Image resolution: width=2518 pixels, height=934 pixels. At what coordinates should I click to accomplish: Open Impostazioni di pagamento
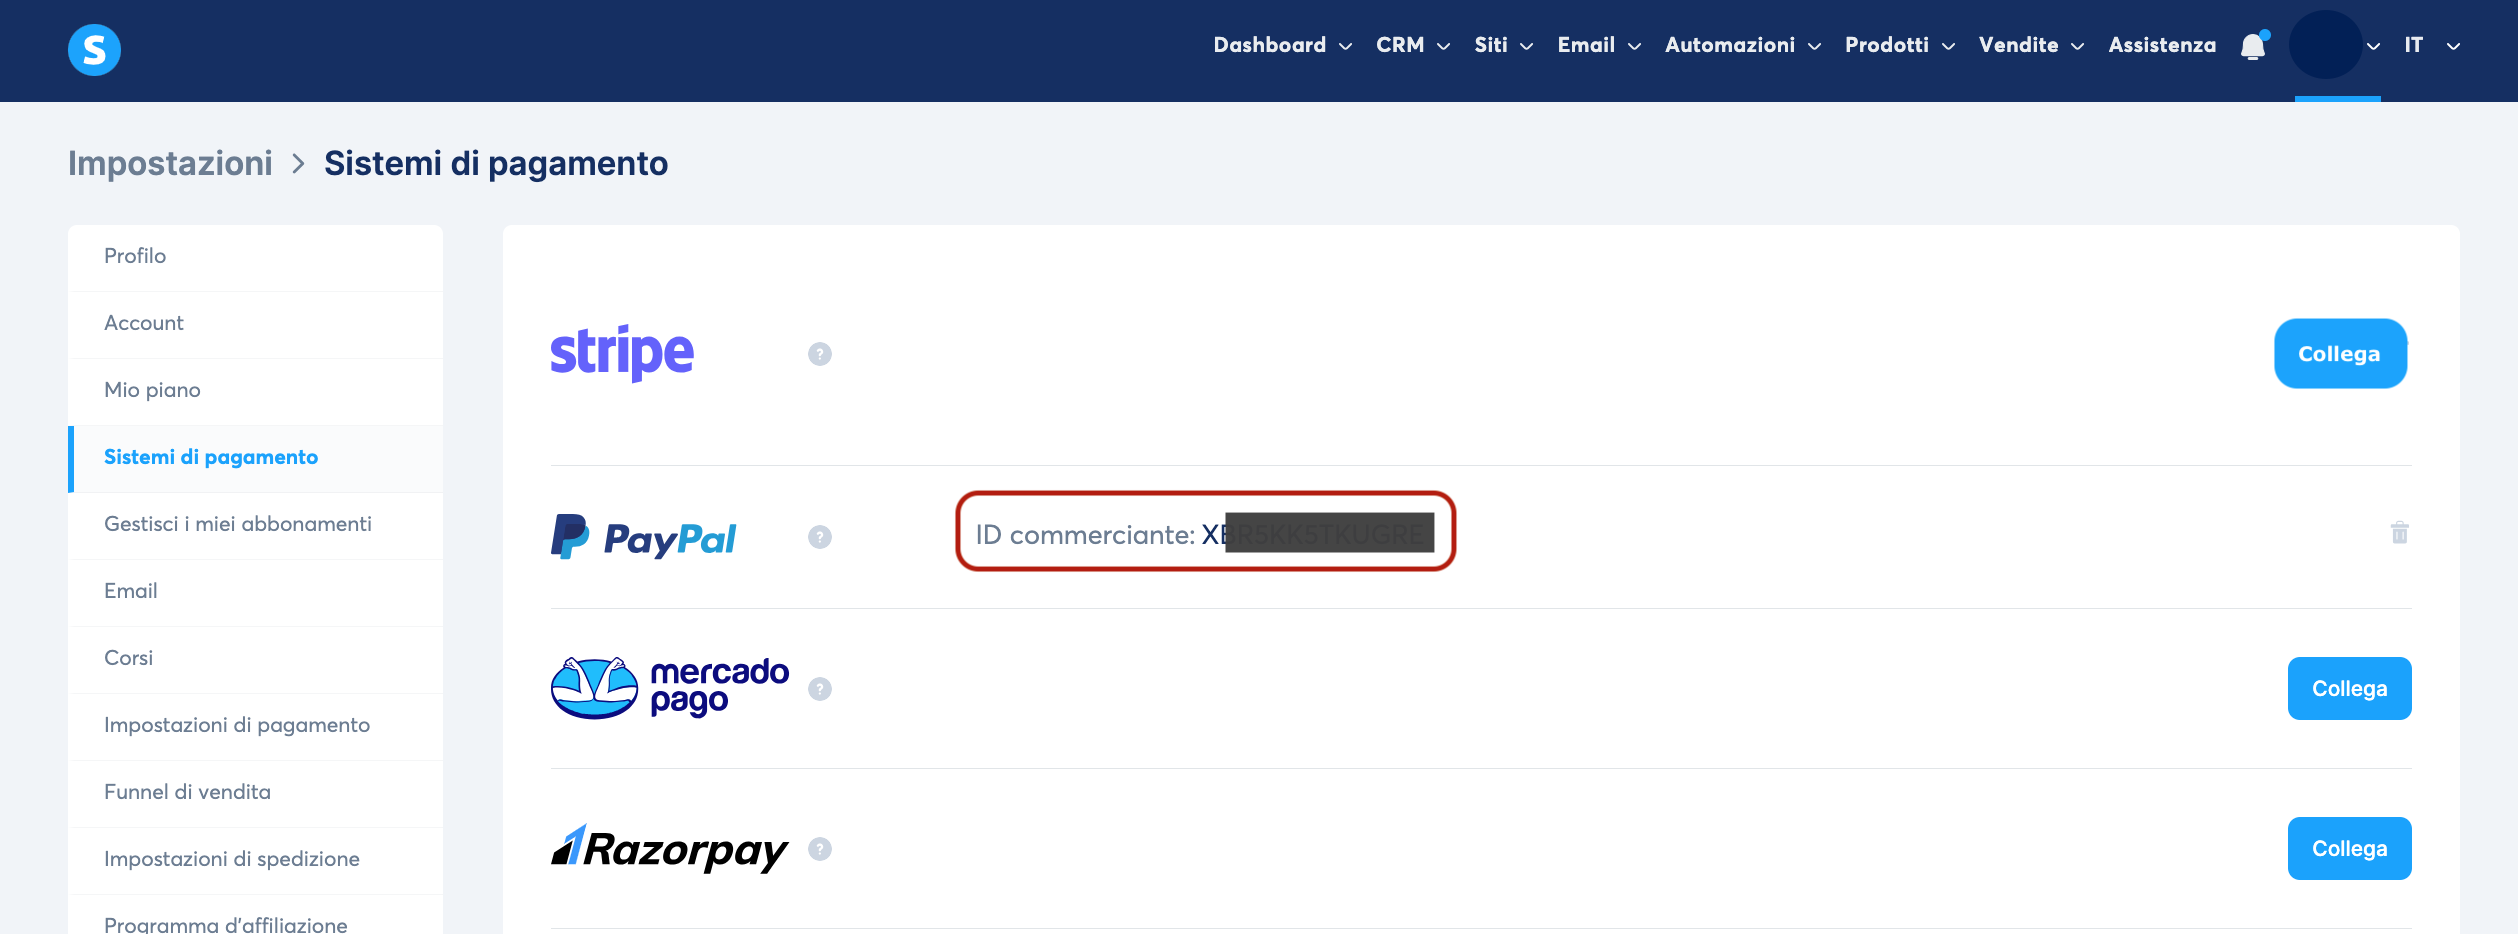(256, 725)
